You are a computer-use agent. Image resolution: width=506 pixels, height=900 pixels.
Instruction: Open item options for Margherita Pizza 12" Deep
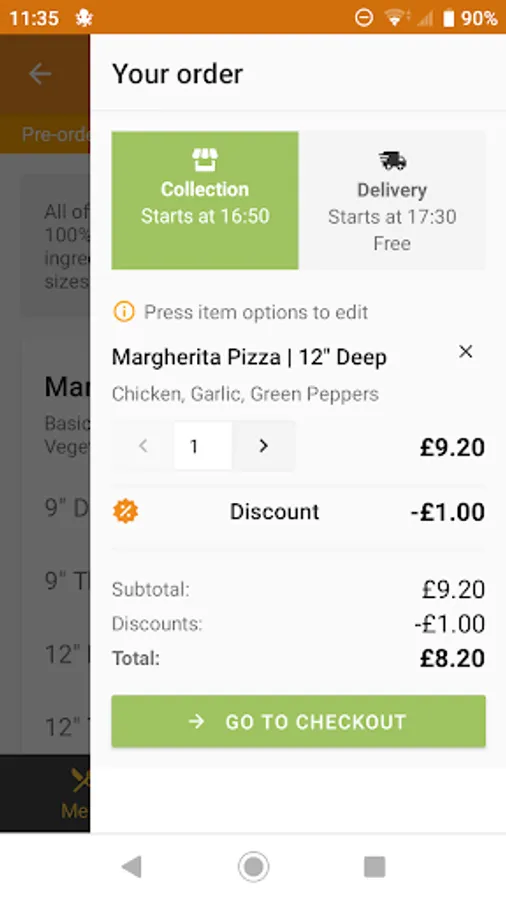click(x=249, y=358)
